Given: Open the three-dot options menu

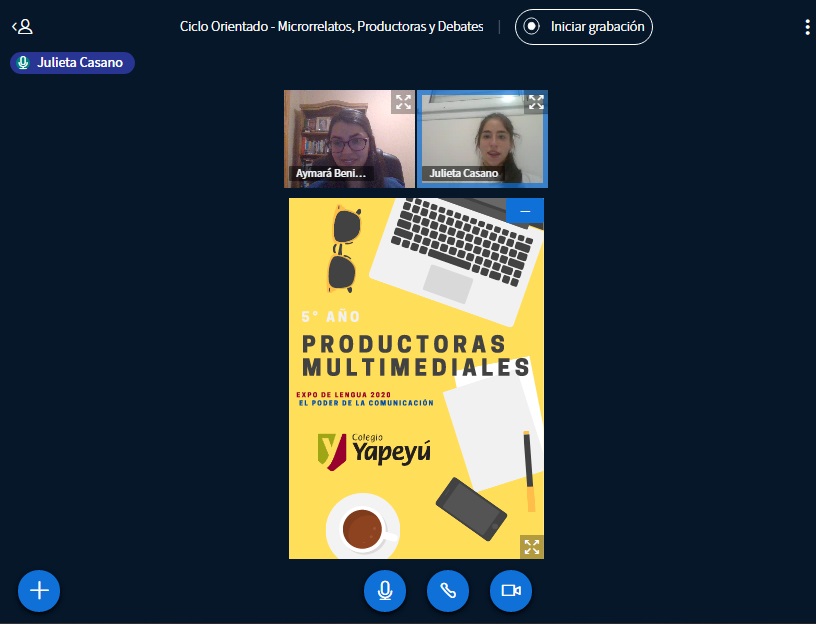Looking at the screenshot, I should tap(806, 27).
